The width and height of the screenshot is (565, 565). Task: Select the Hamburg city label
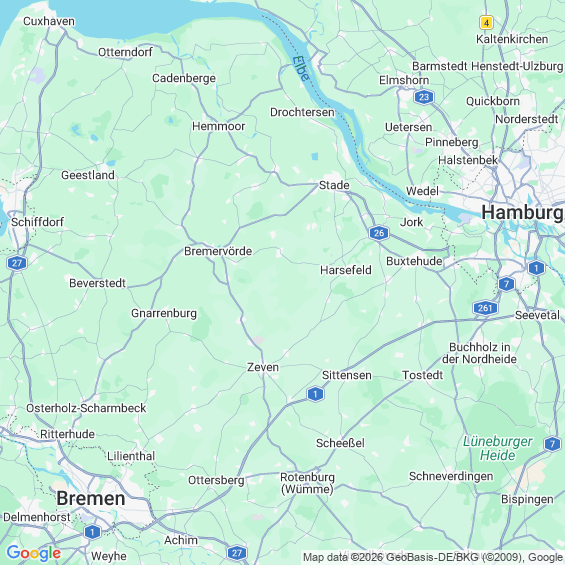(523, 212)
